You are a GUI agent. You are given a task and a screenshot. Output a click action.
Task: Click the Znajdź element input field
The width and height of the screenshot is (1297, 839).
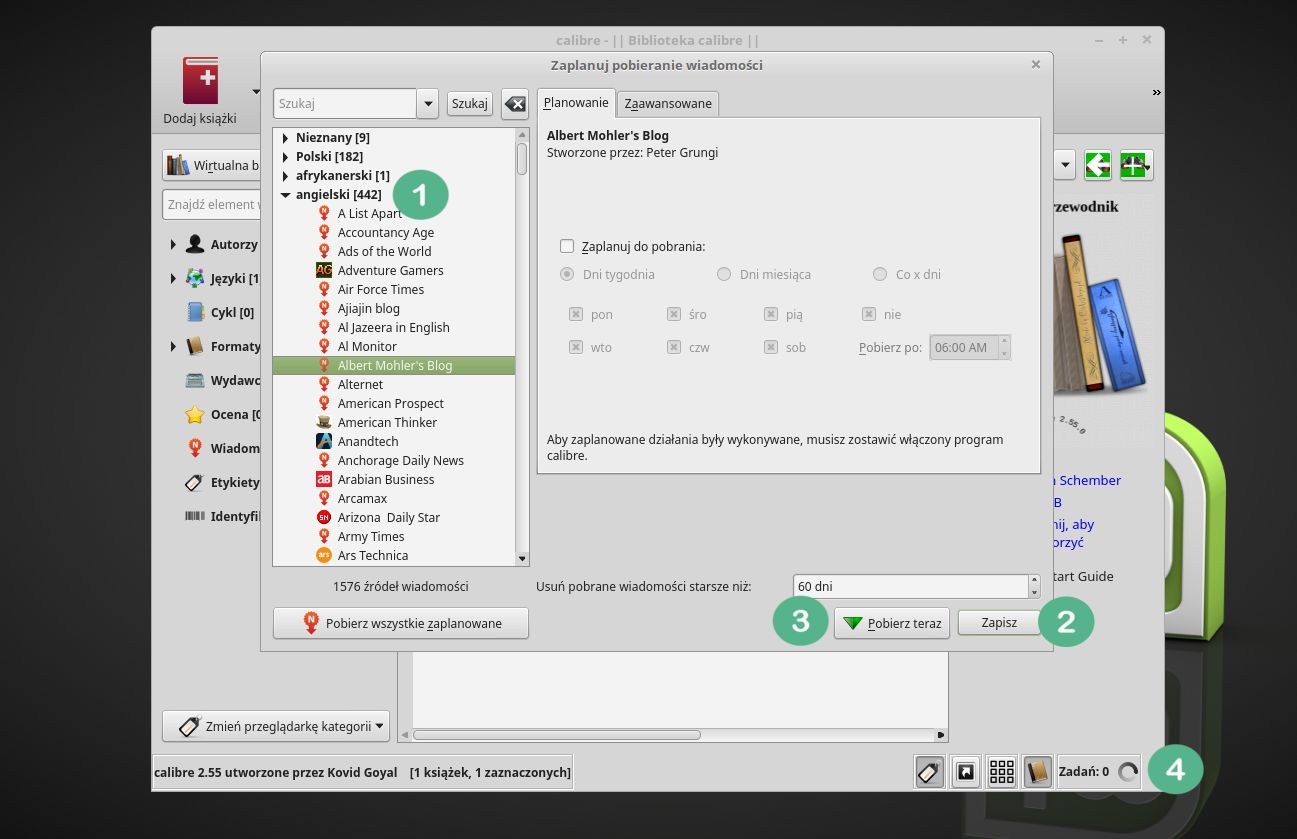(x=212, y=204)
